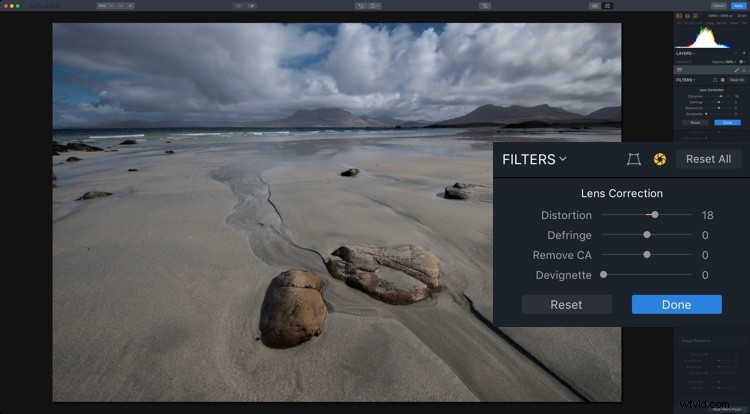Screen dimensions: 750x414
Task: Open the layer settings gear menu
Action: [742, 62]
